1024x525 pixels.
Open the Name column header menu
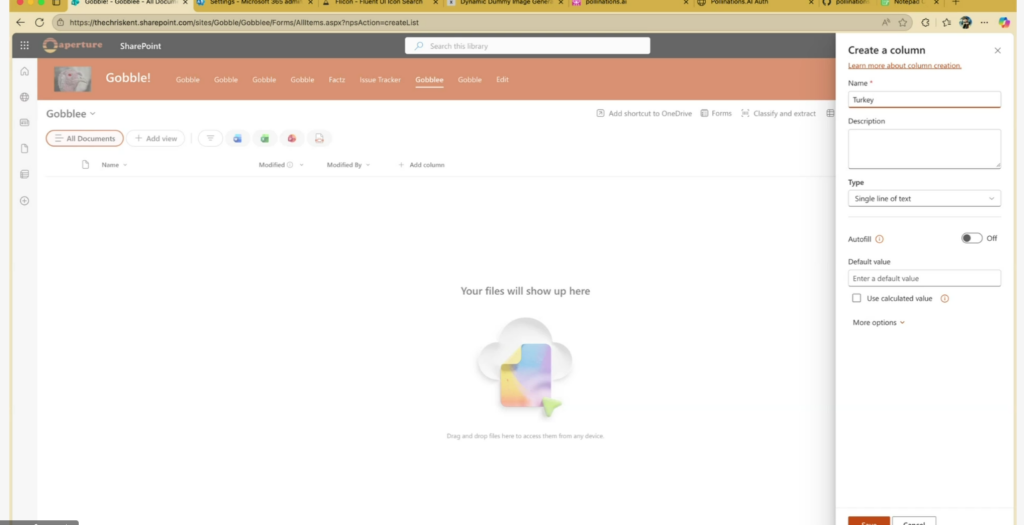coord(114,165)
